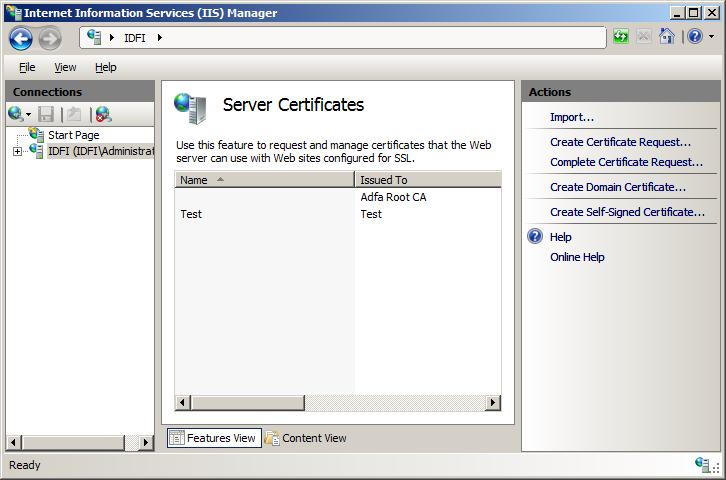Close the IIS Manager window
The image size is (726, 480).
[712, 12]
